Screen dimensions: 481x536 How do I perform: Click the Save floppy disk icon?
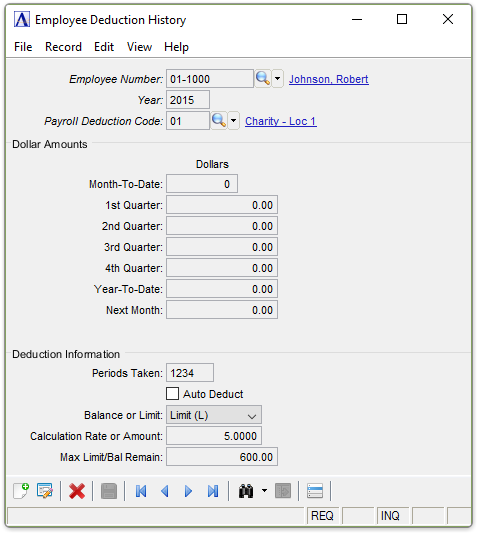109,491
